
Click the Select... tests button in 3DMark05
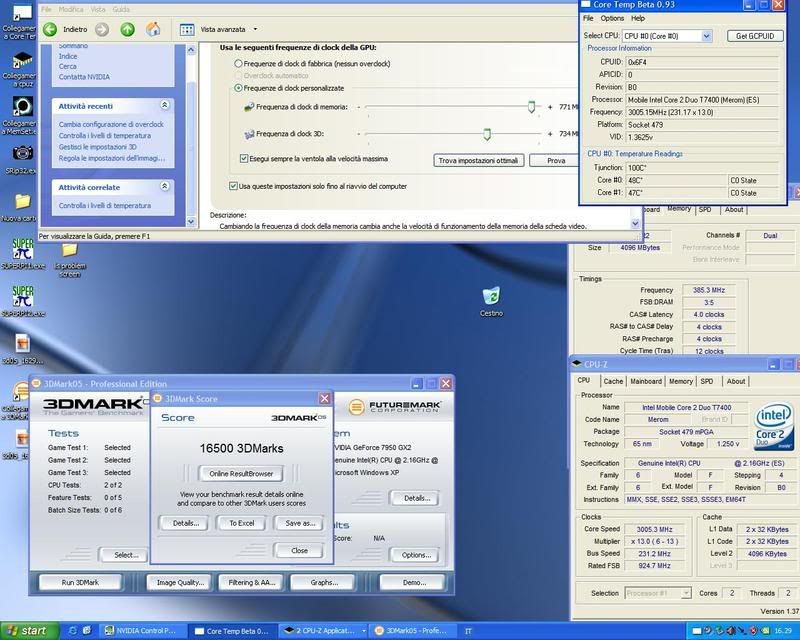click(x=125, y=555)
